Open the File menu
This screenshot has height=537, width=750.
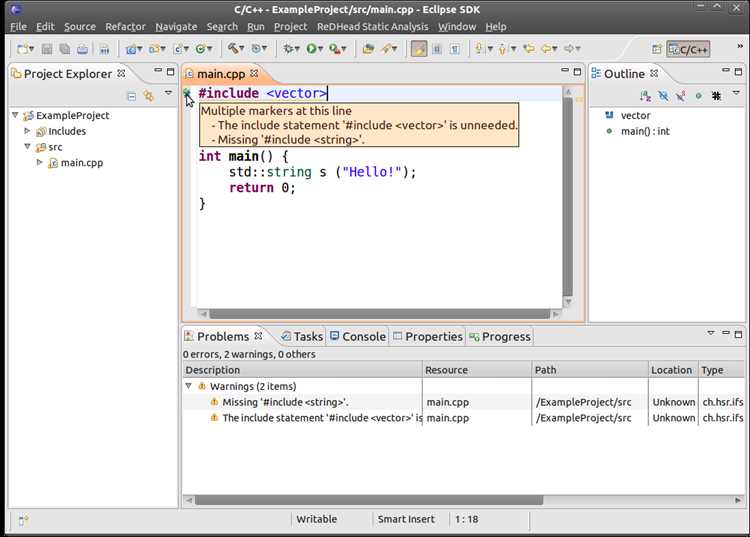pos(18,27)
